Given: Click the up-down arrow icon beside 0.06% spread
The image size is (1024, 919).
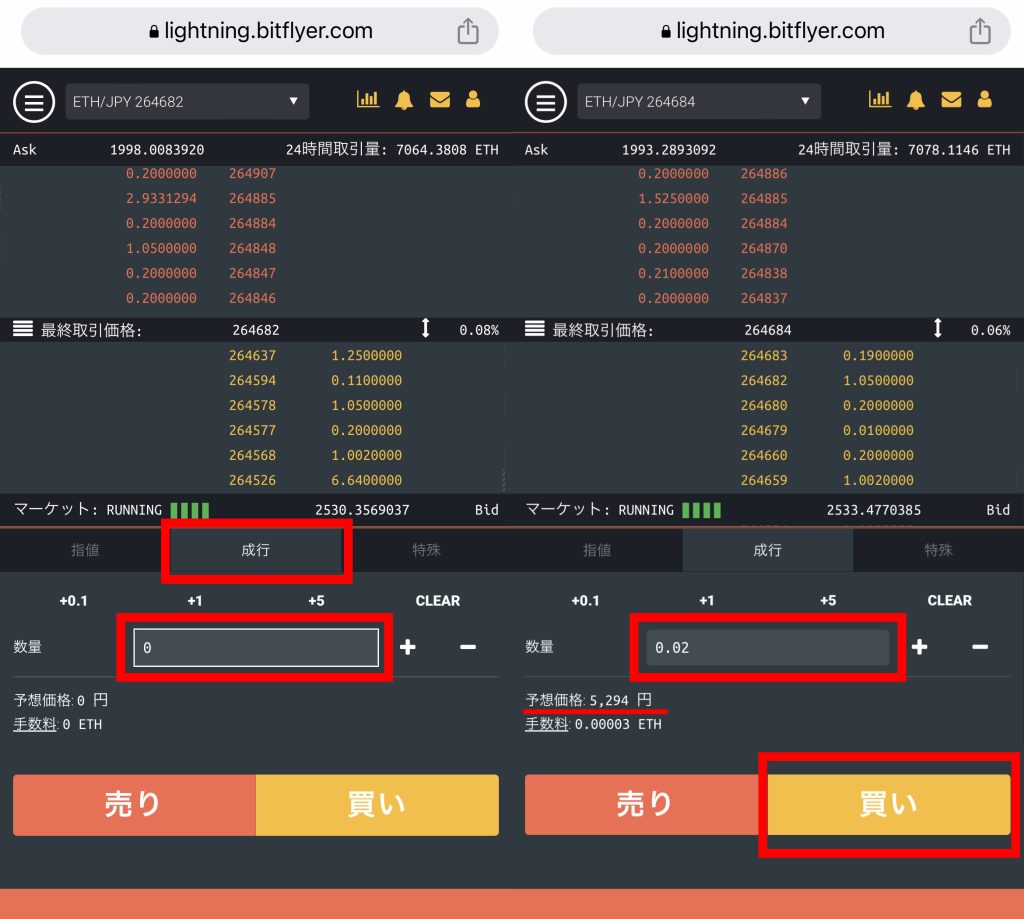Looking at the screenshot, I should tap(937, 329).
